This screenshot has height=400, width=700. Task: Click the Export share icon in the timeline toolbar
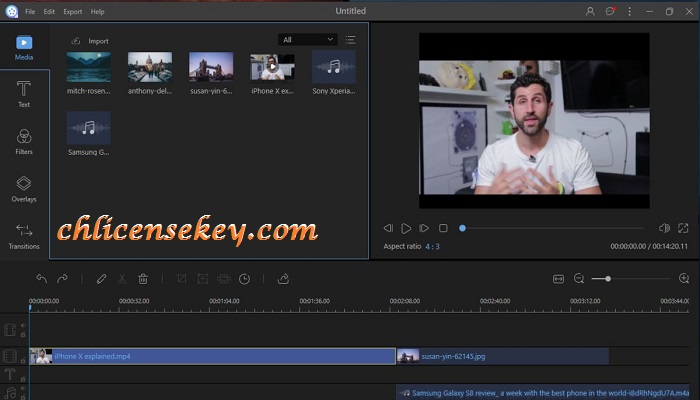point(283,279)
